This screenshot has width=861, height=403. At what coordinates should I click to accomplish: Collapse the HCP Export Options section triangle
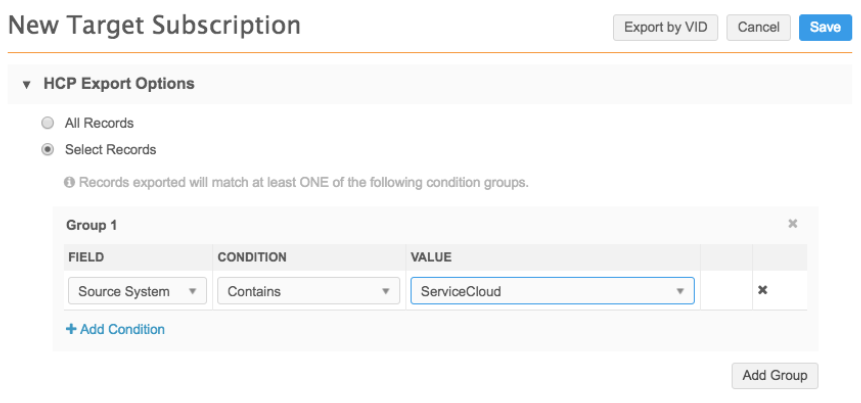click(26, 84)
